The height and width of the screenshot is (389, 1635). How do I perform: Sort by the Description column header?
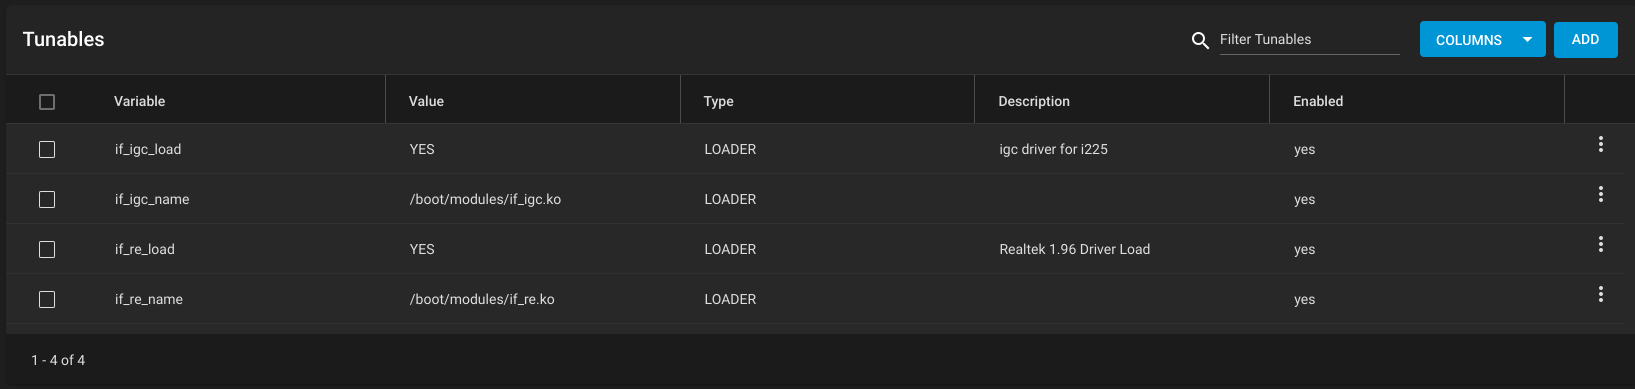(x=1034, y=101)
